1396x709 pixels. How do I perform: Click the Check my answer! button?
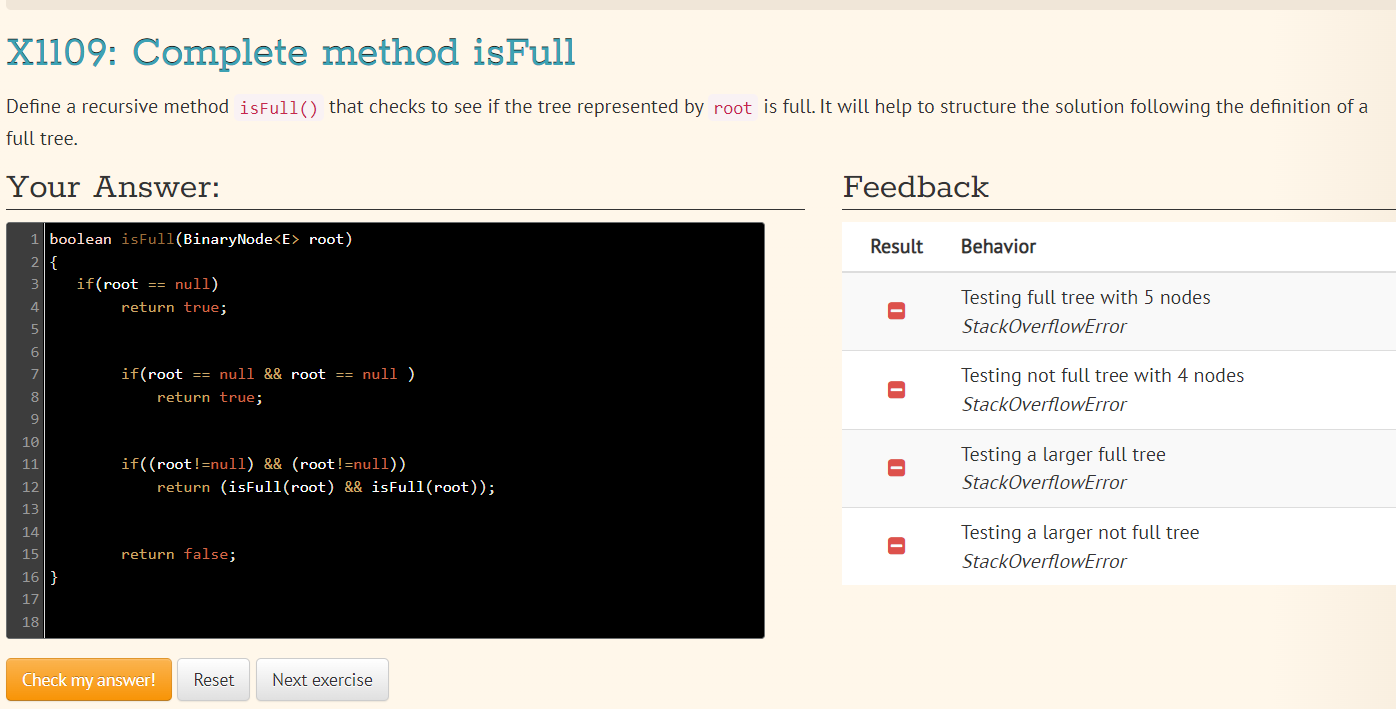point(89,680)
